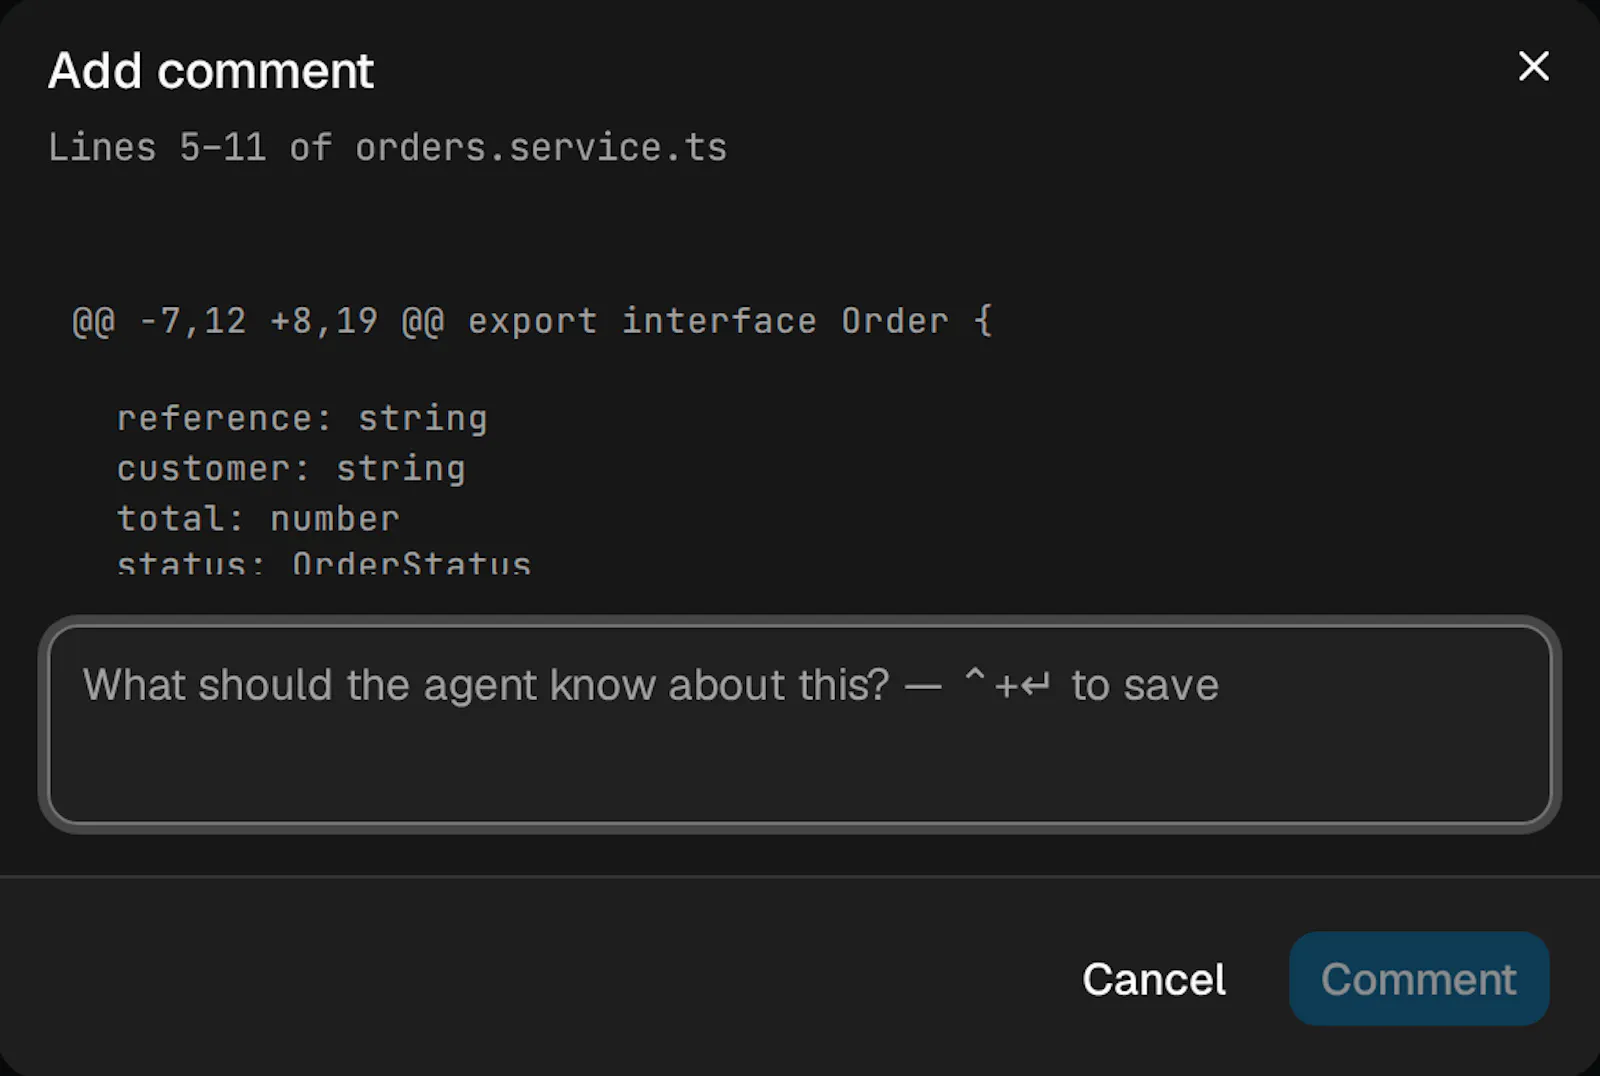
Task: Click the string type on reference line
Action: tap(423, 418)
